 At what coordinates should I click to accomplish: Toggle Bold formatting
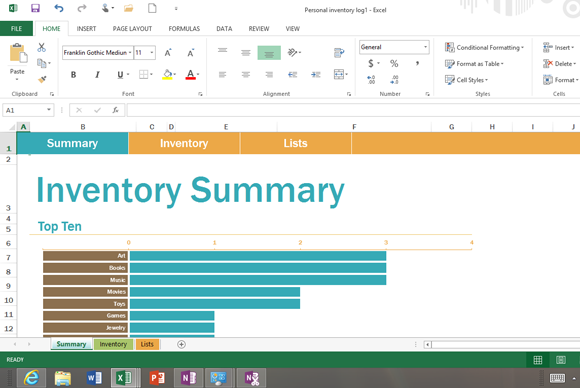73,75
